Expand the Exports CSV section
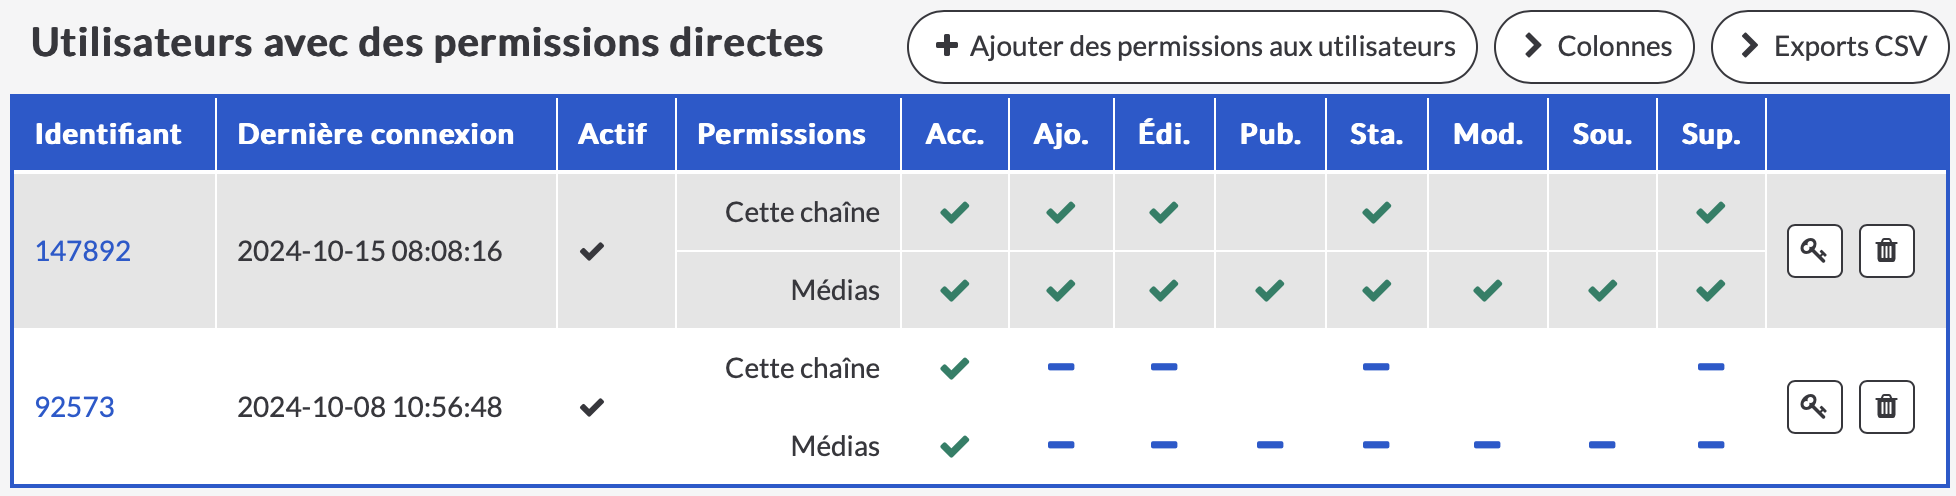Screen dimensions: 1956x496 coord(1830,46)
